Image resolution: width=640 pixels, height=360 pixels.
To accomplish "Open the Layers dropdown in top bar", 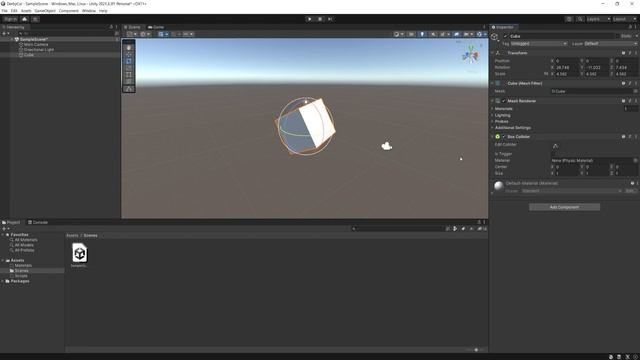I will tap(598, 19).
